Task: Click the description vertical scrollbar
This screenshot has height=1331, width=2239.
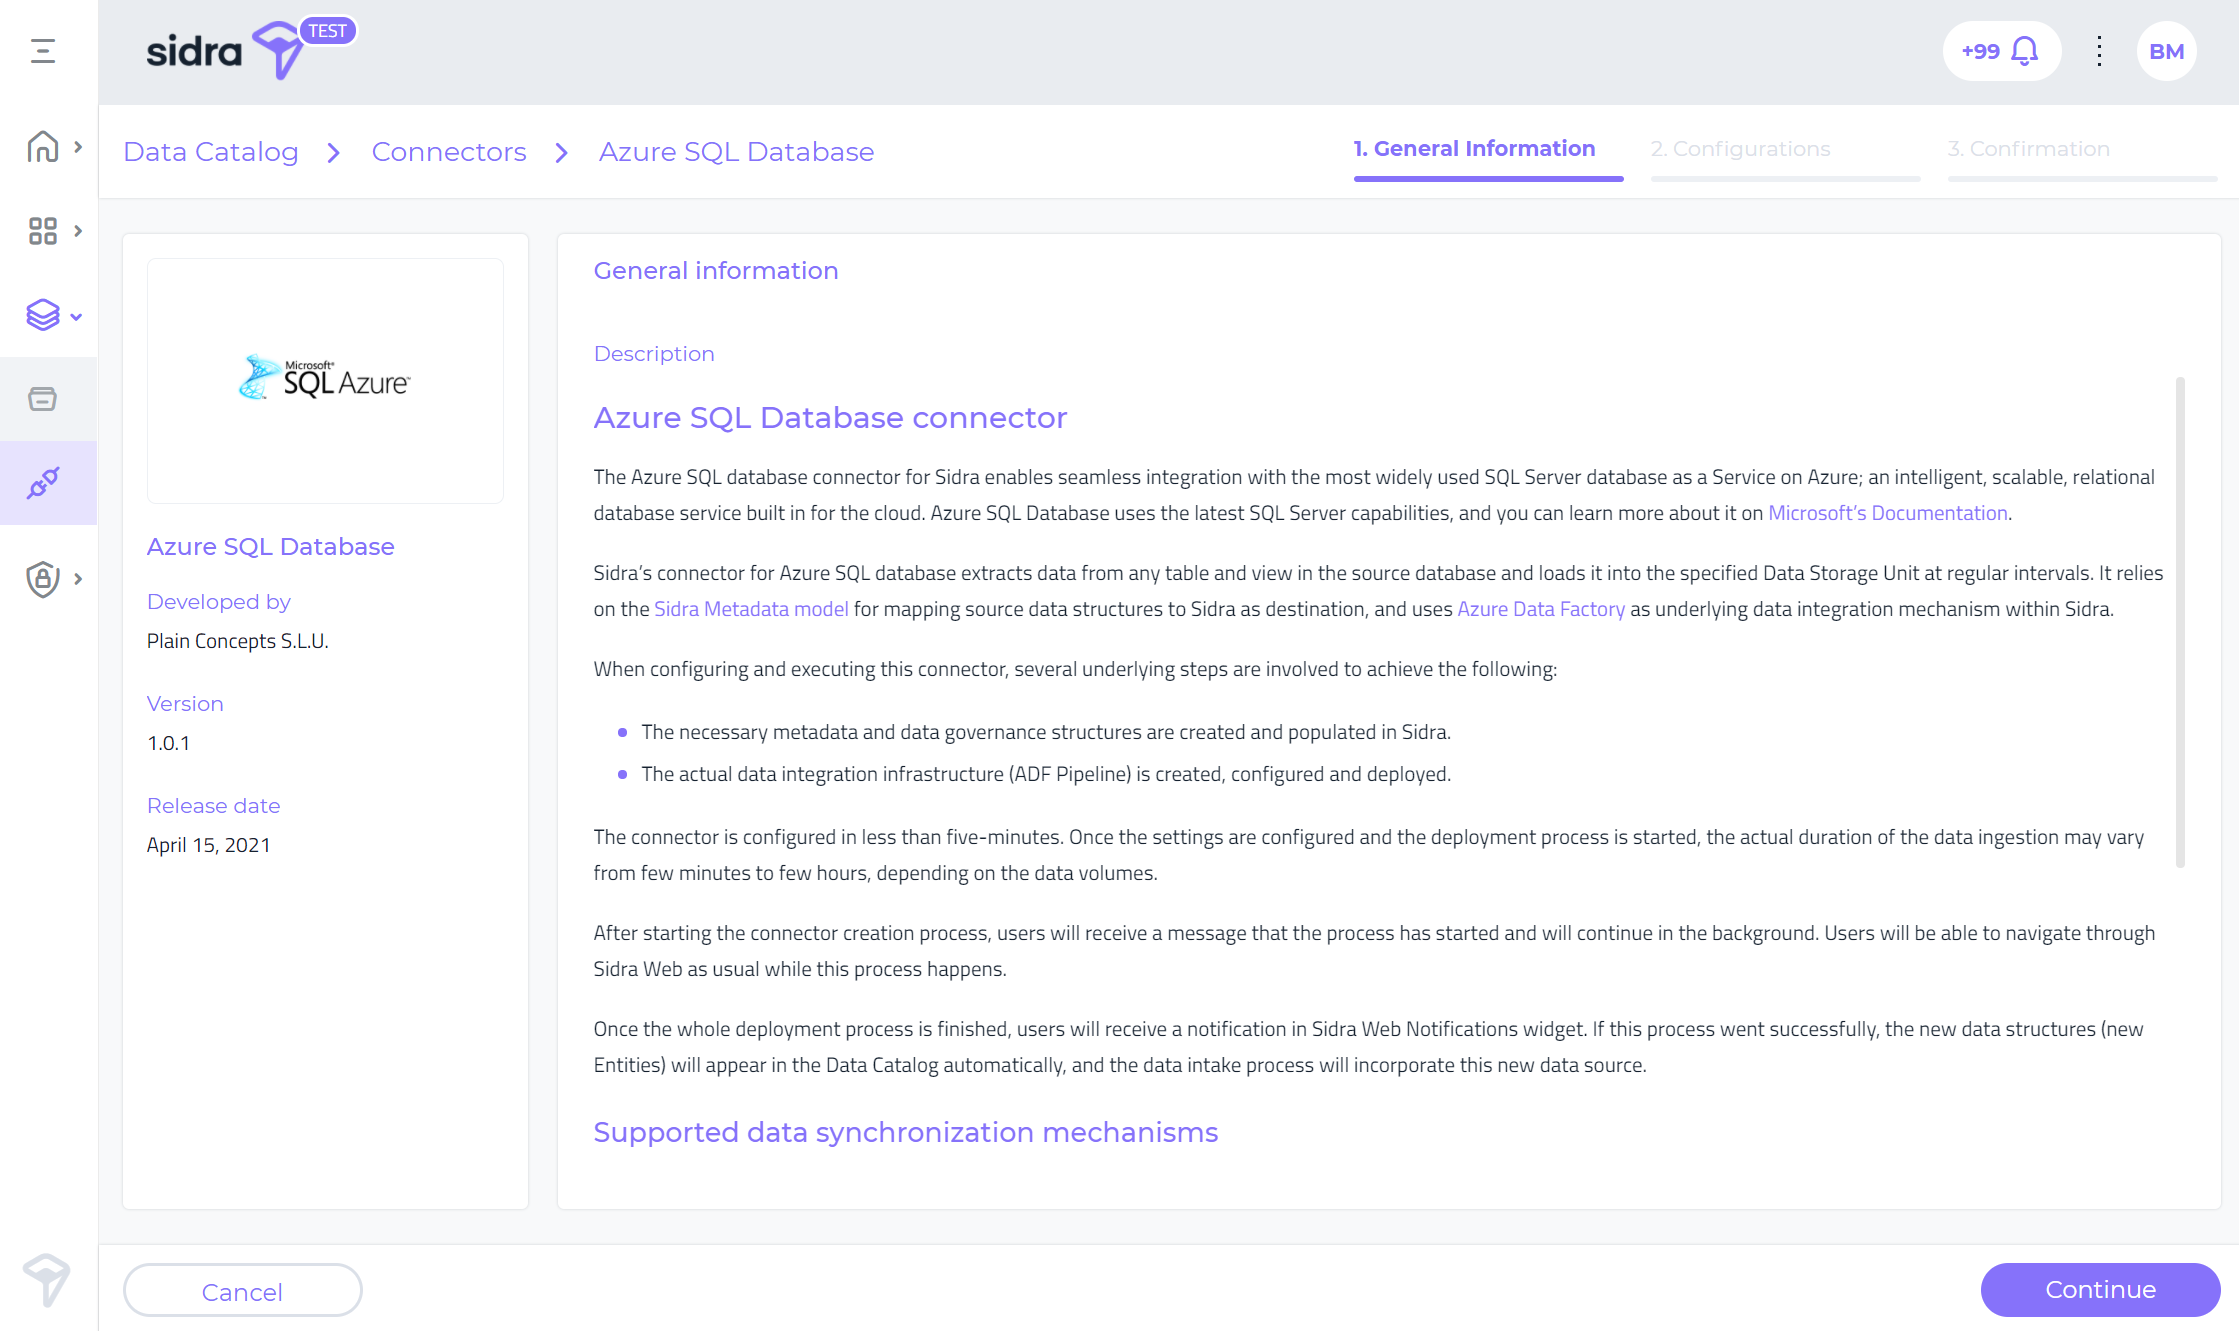Action: coord(2180,620)
